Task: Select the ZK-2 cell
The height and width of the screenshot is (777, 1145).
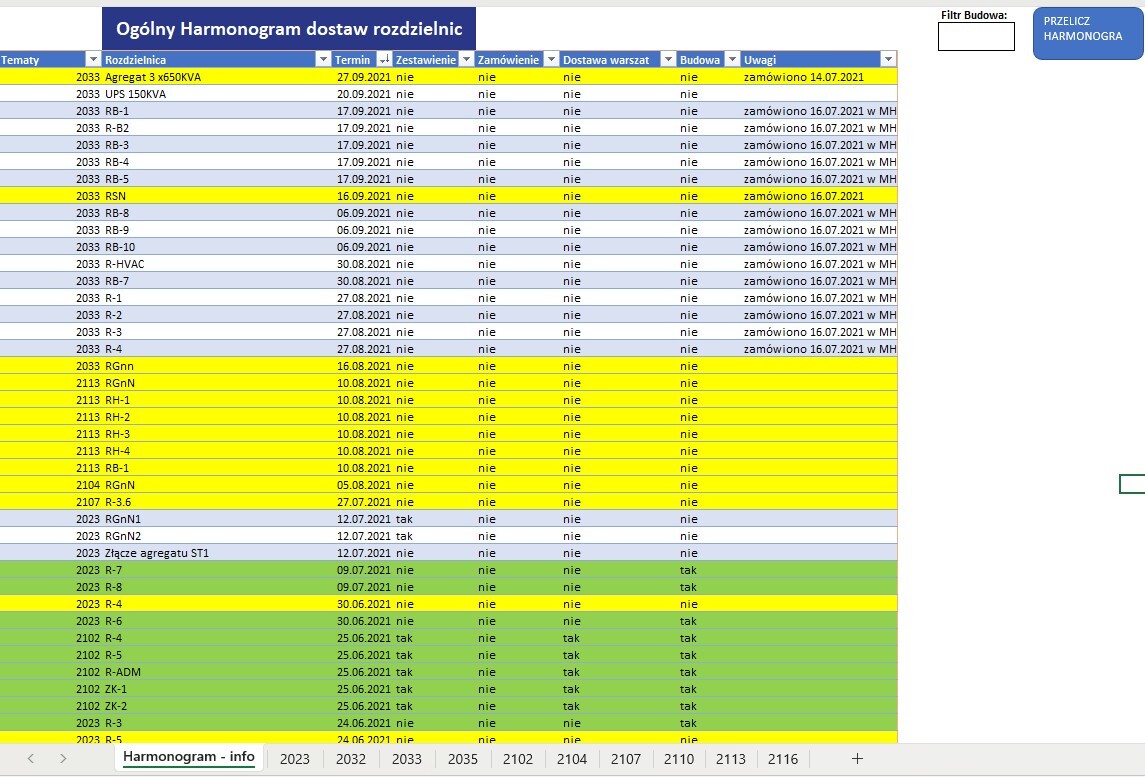Action: pyautogui.click(x=217, y=706)
